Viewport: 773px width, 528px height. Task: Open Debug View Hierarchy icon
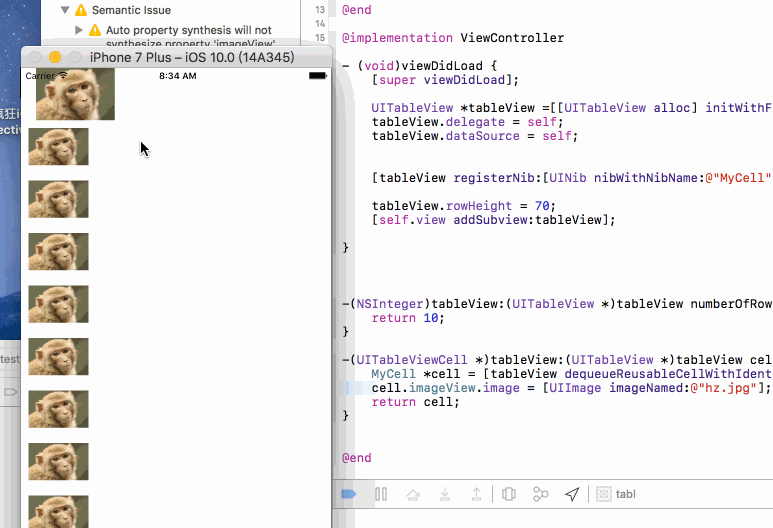point(509,494)
